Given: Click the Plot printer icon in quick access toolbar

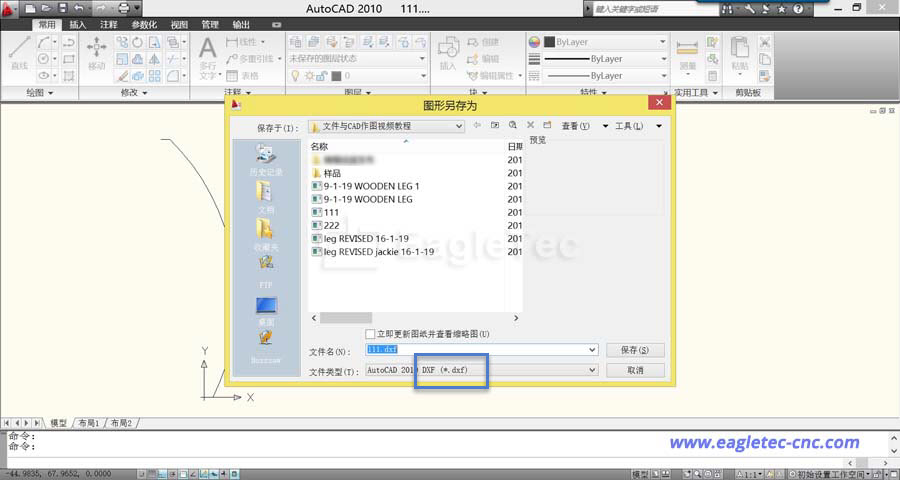Looking at the screenshot, I should click(124, 8).
